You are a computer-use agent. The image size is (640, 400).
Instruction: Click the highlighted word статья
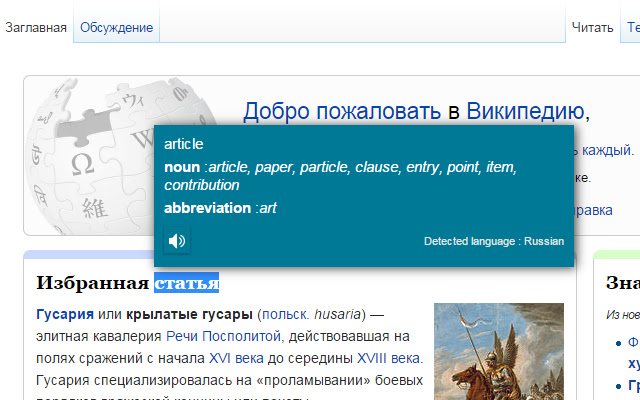[186, 283]
